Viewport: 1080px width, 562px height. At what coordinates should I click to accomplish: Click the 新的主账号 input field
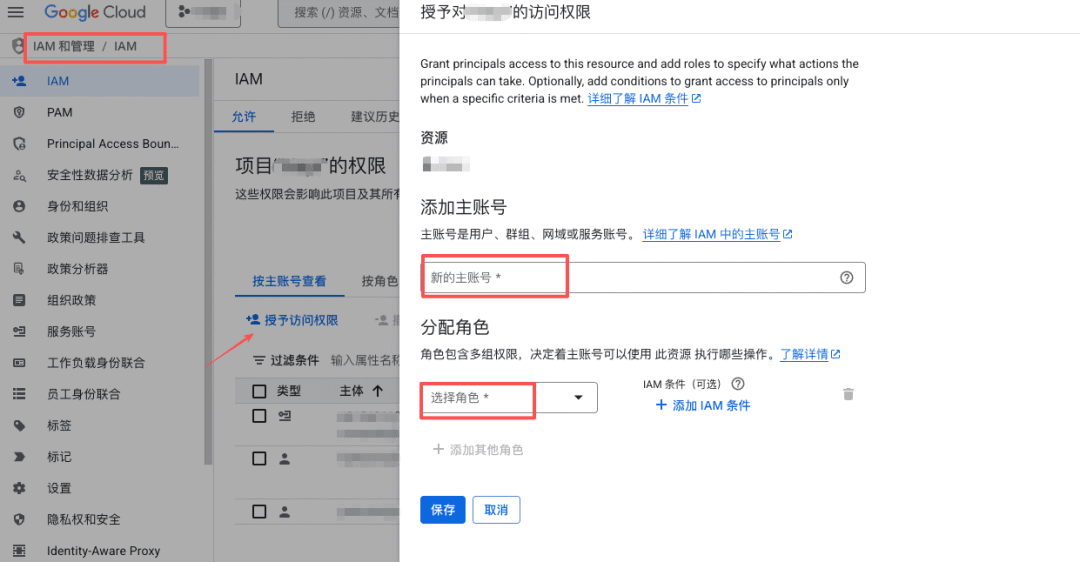[630, 278]
